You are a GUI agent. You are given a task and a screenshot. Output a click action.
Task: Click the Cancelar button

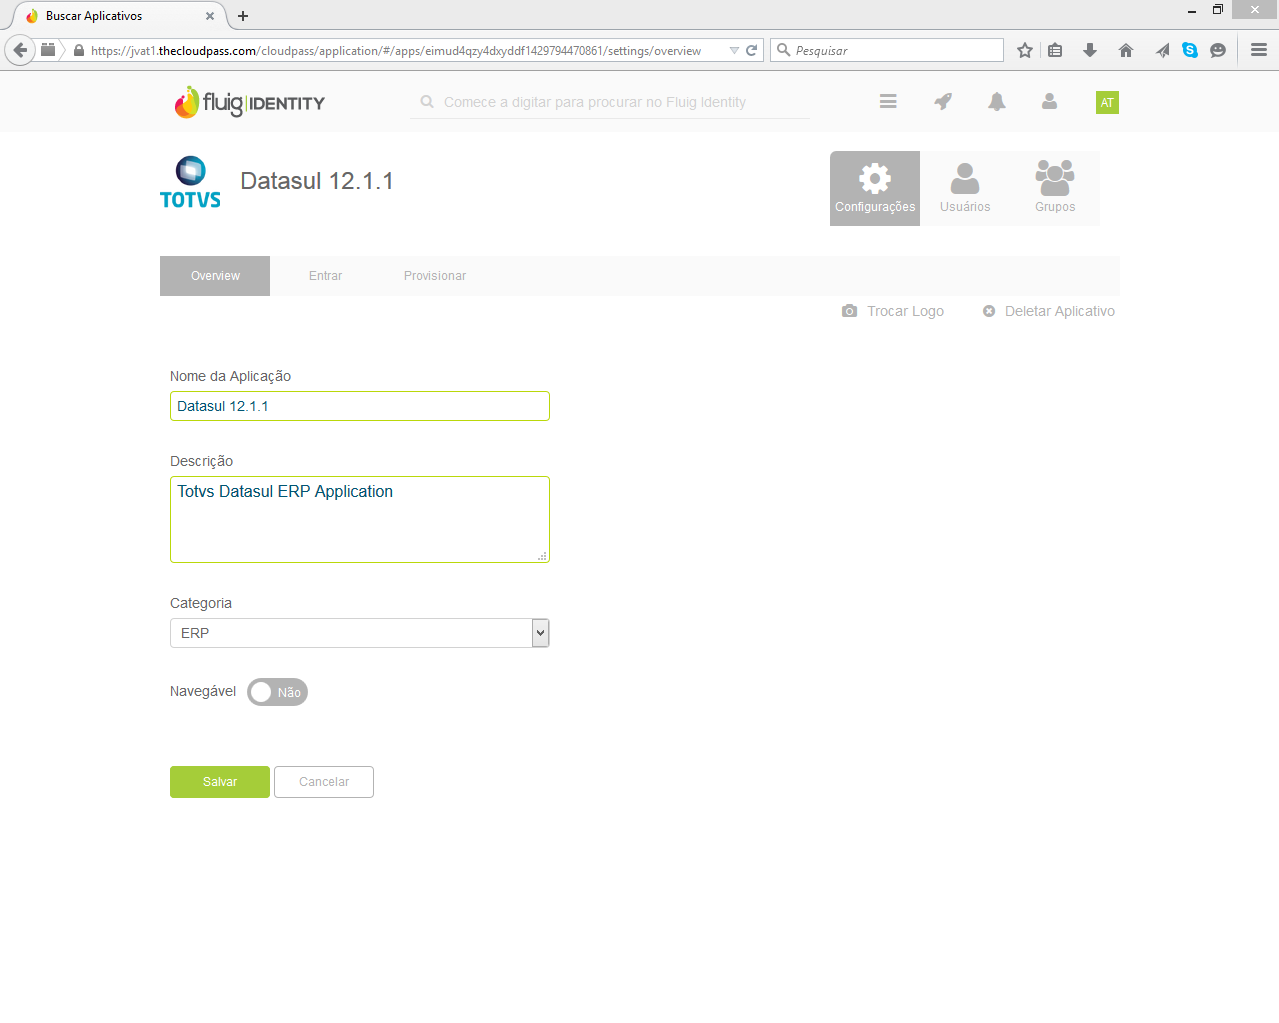(x=324, y=782)
